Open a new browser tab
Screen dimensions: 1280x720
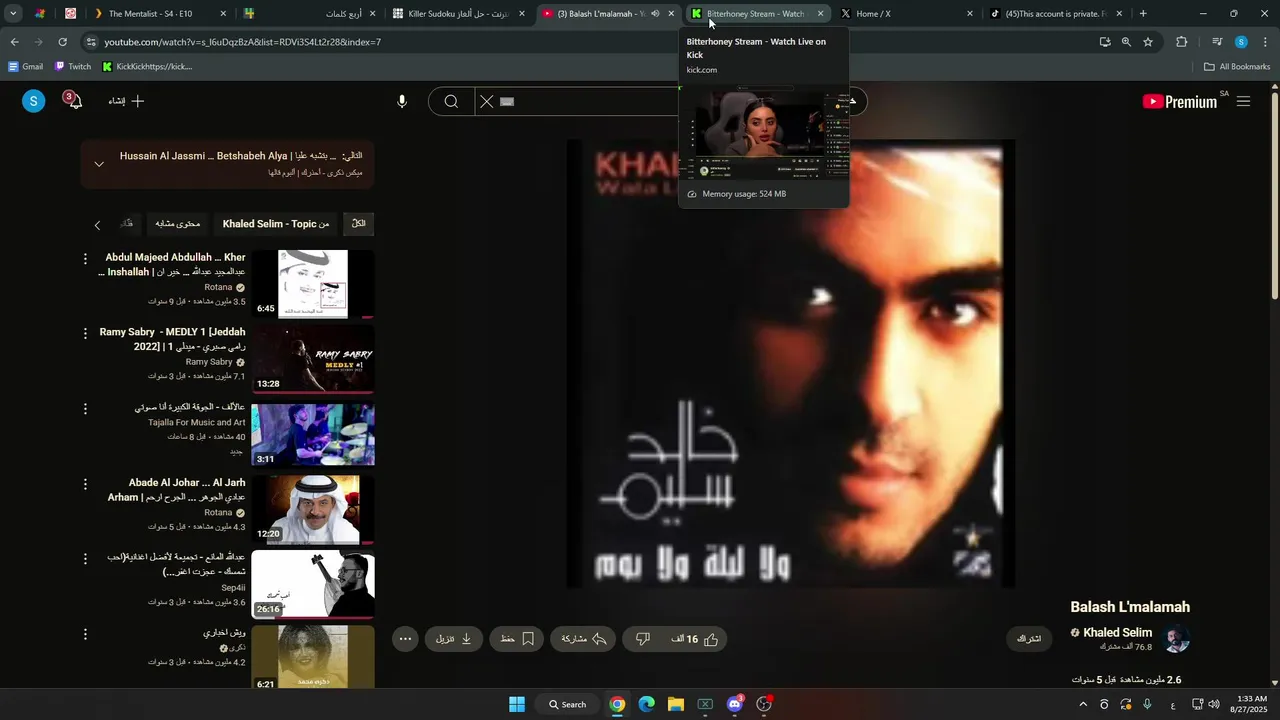[x=1143, y=14]
